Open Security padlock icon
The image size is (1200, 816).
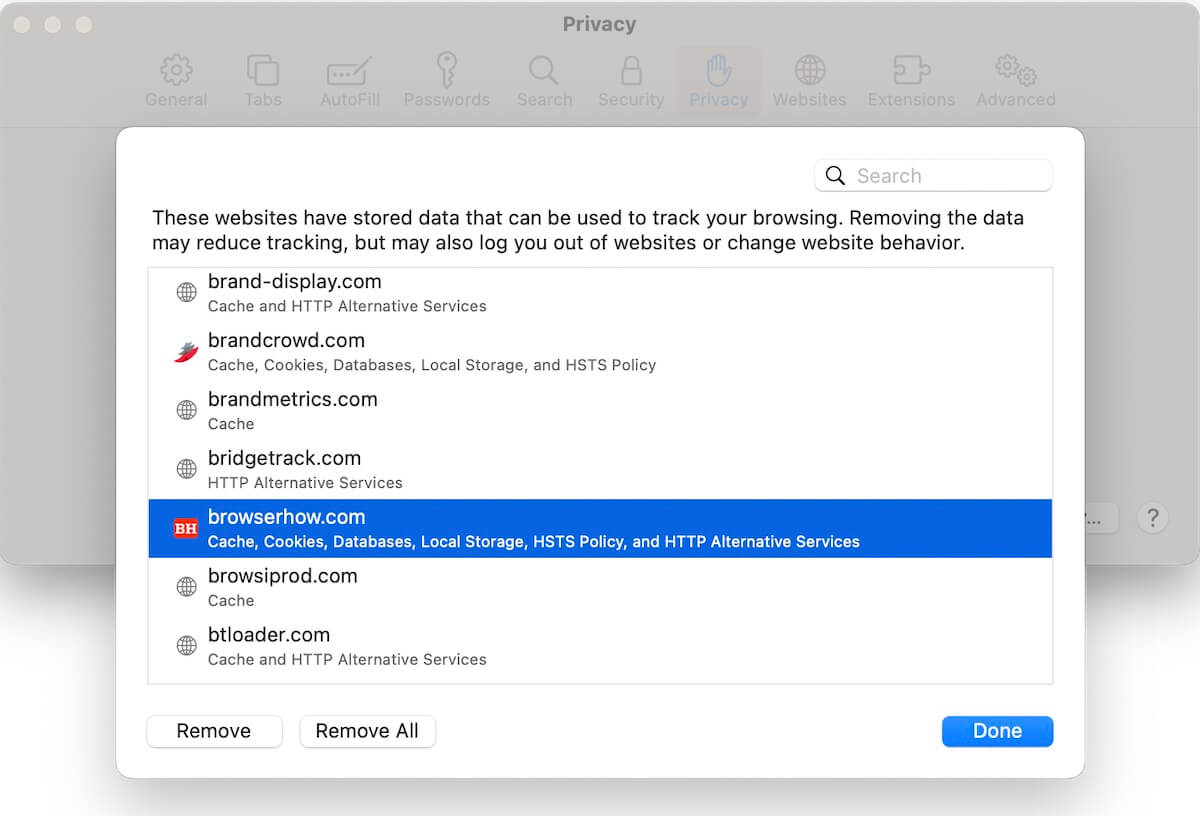[631, 70]
